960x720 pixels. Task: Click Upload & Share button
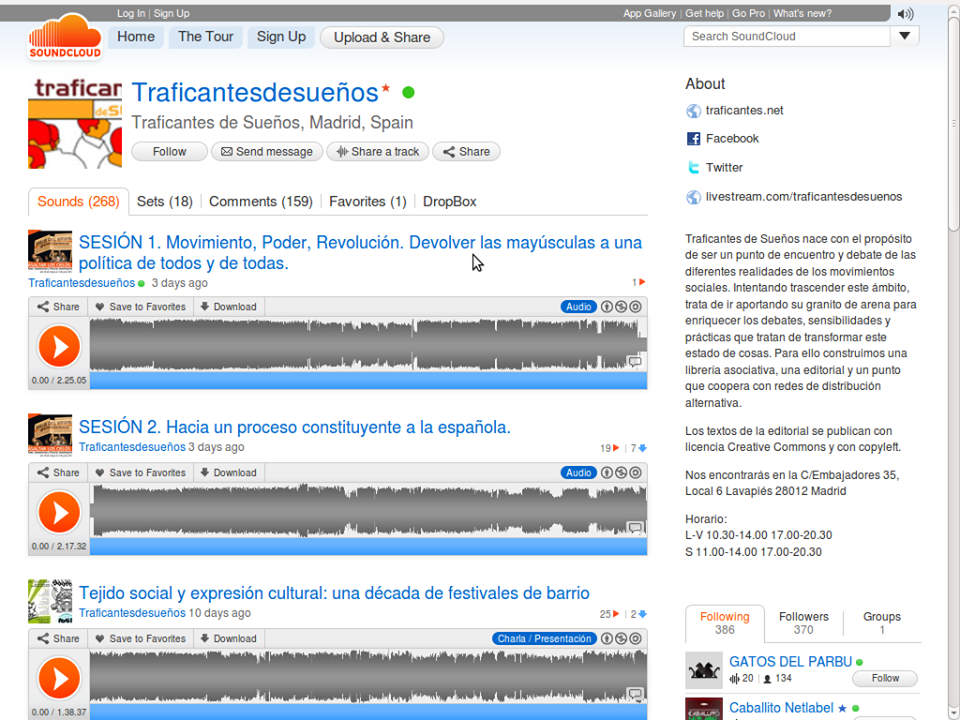(382, 37)
